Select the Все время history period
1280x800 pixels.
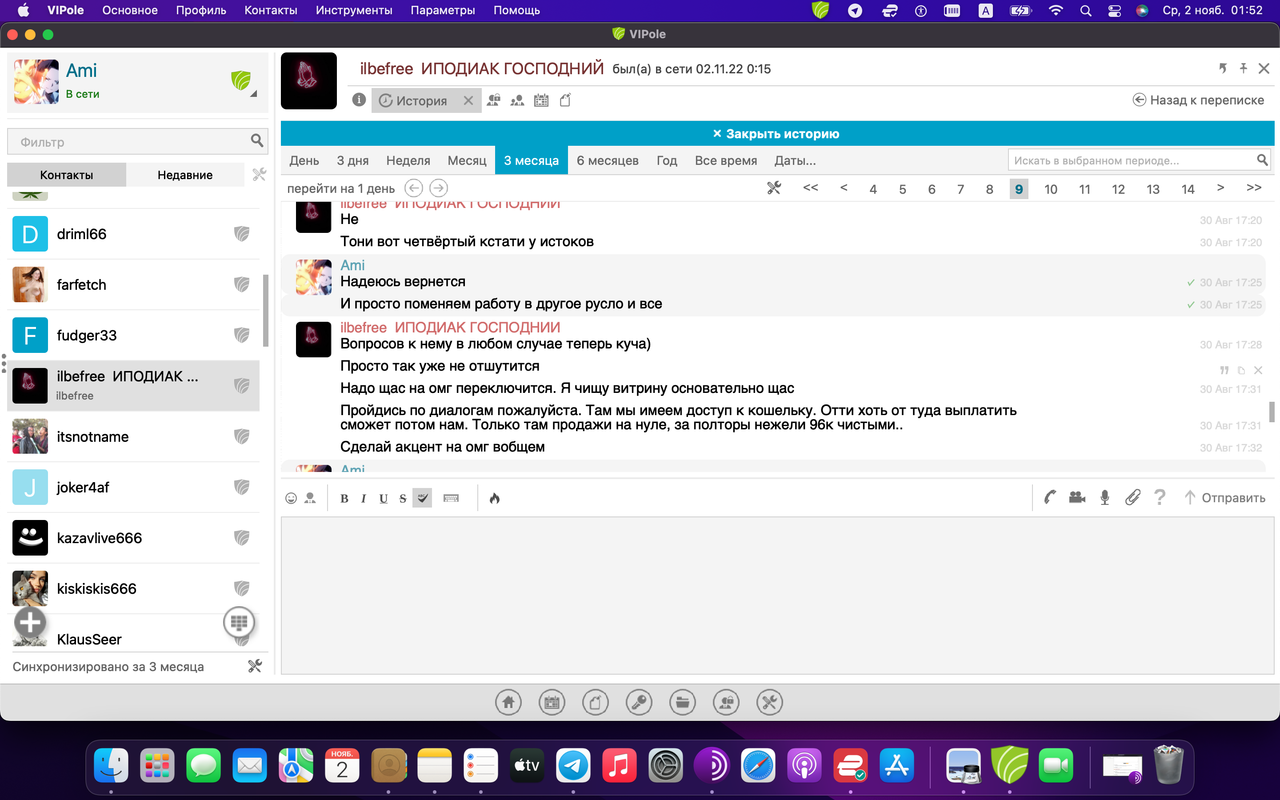click(726, 160)
